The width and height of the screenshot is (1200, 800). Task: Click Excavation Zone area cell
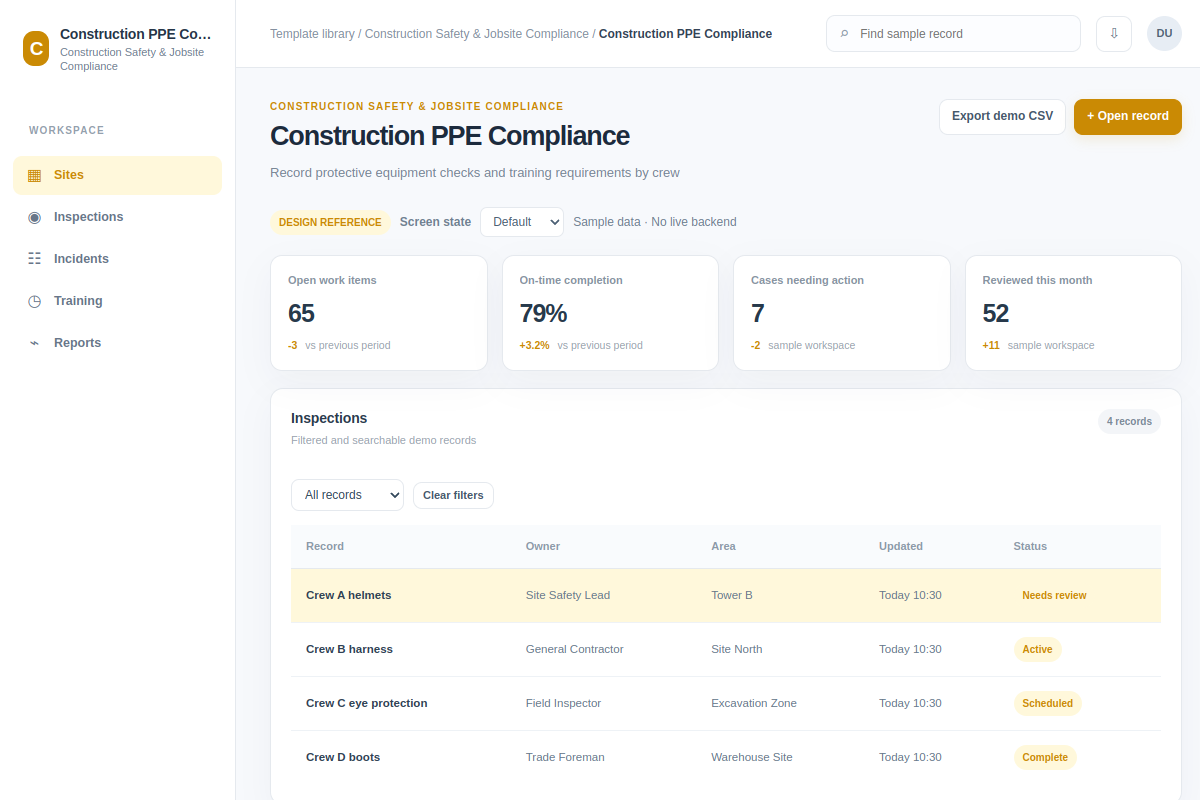tap(754, 703)
